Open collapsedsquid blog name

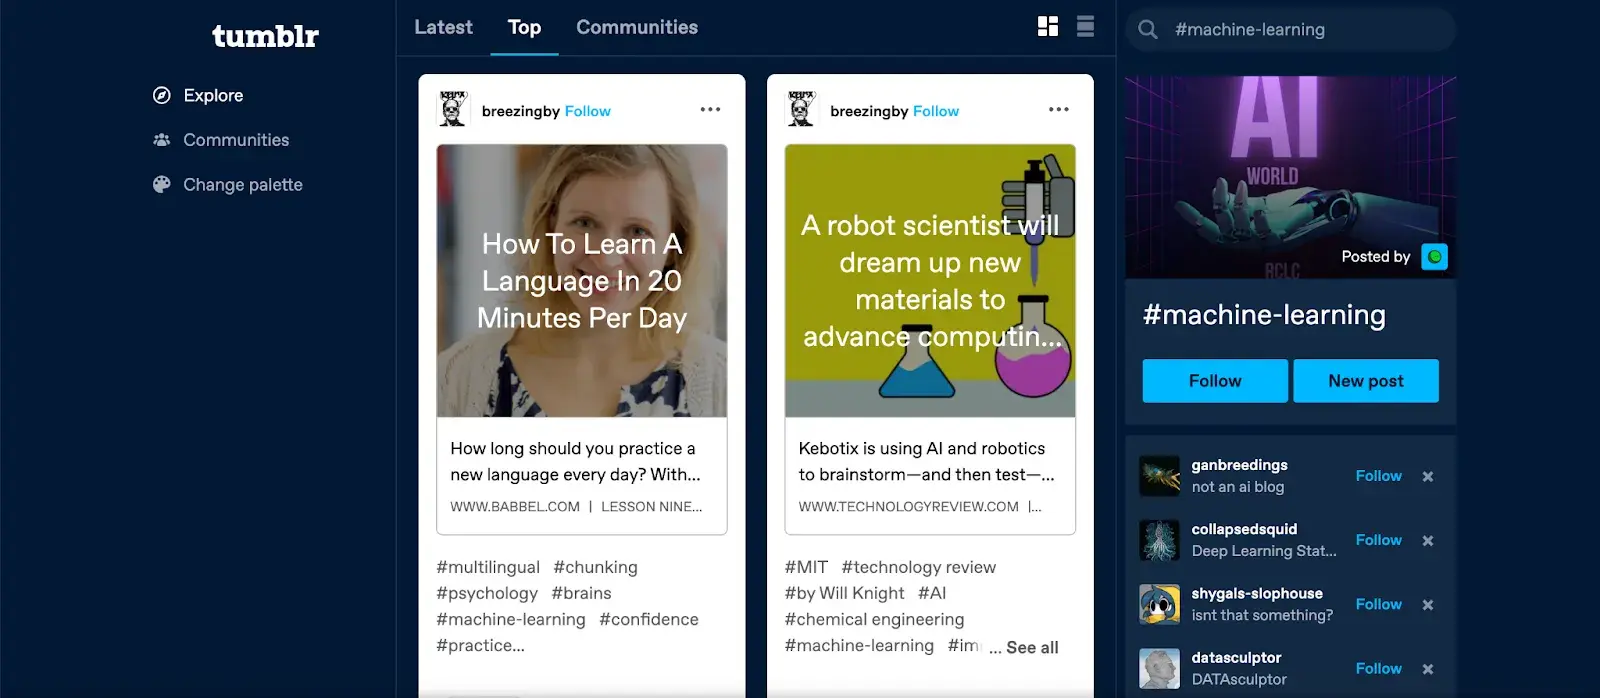tap(1244, 529)
